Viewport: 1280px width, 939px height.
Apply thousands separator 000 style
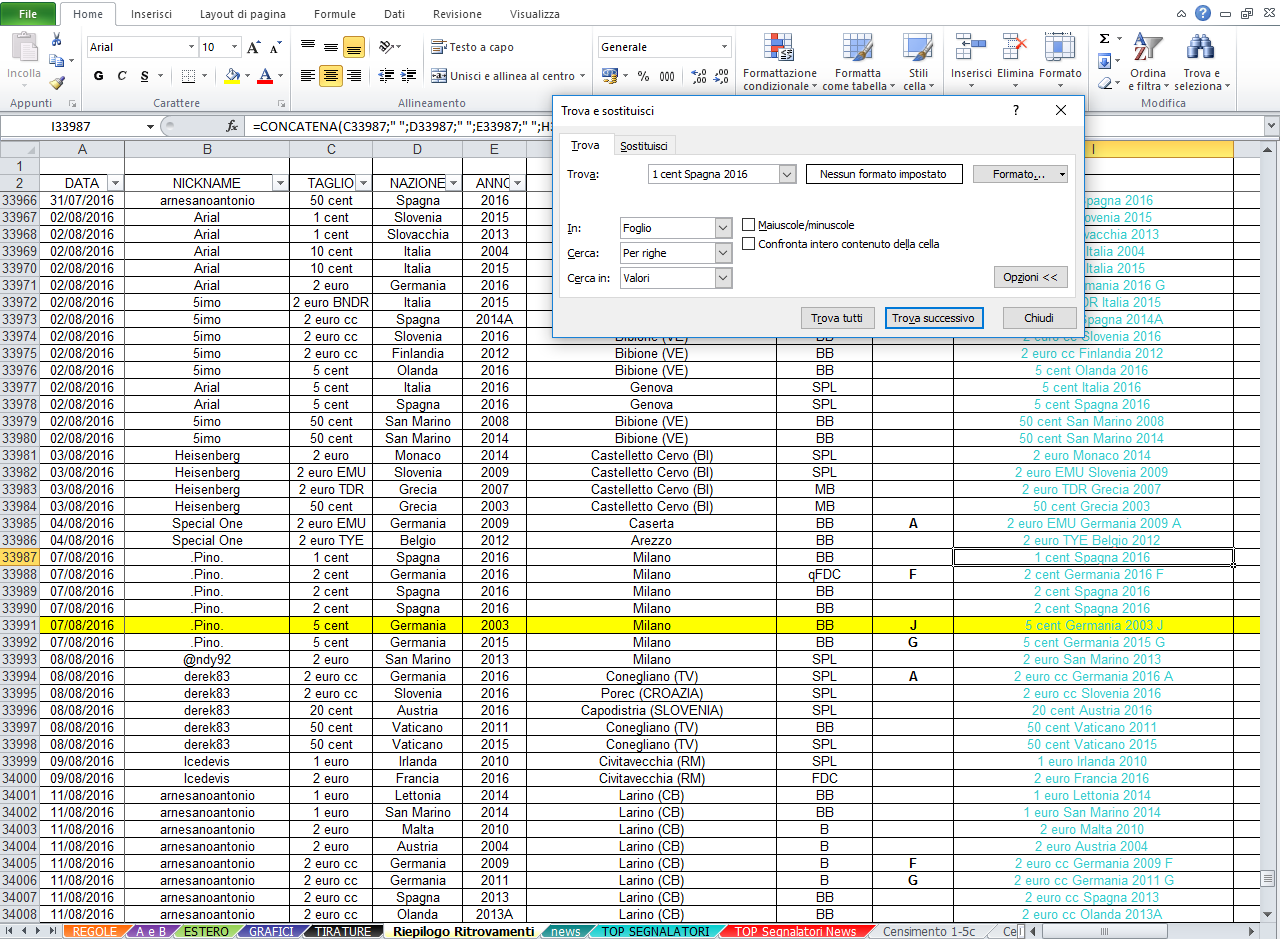pos(668,76)
